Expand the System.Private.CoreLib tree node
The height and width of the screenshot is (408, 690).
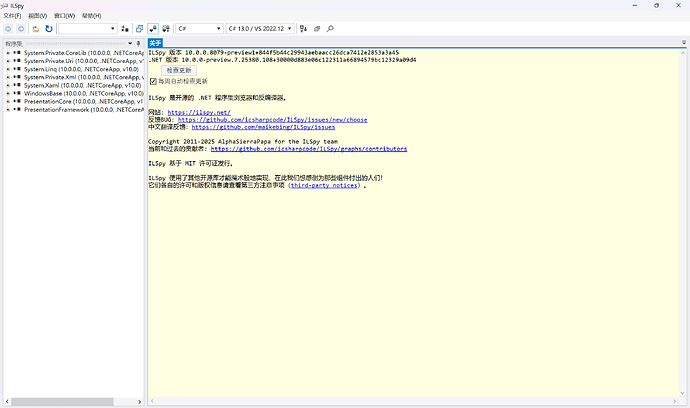pos(8,53)
